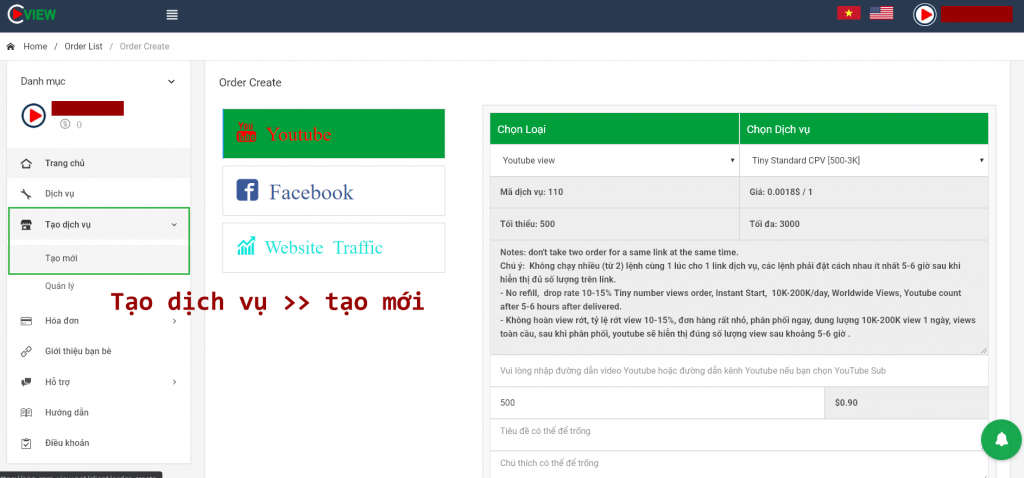Screen dimensions: 1024x478
Task: Click the card icon beside Hóa đơn
Action: coord(26,321)
